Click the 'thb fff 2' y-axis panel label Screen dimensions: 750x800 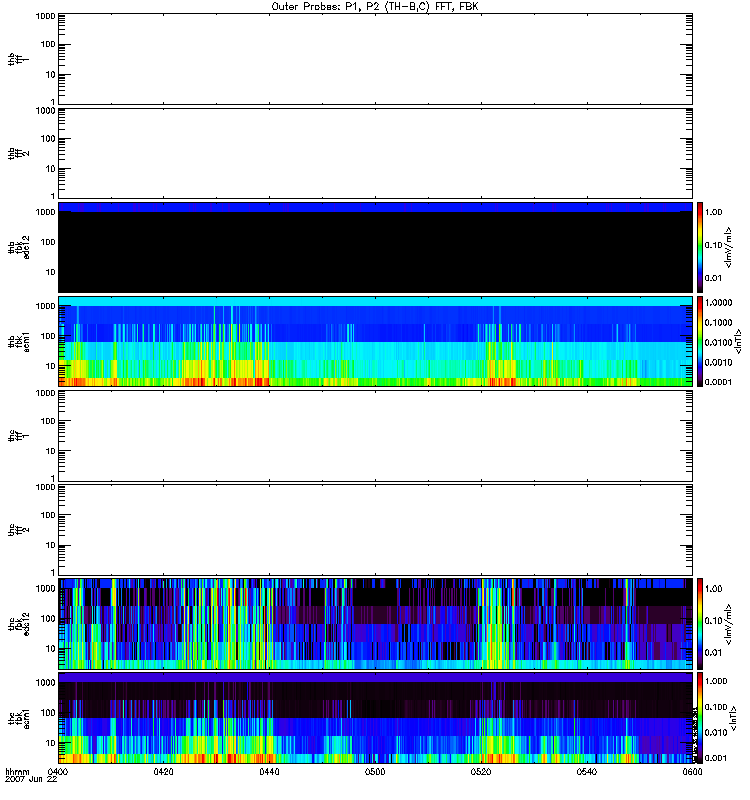pyautogui.click(x=18, y=154)
